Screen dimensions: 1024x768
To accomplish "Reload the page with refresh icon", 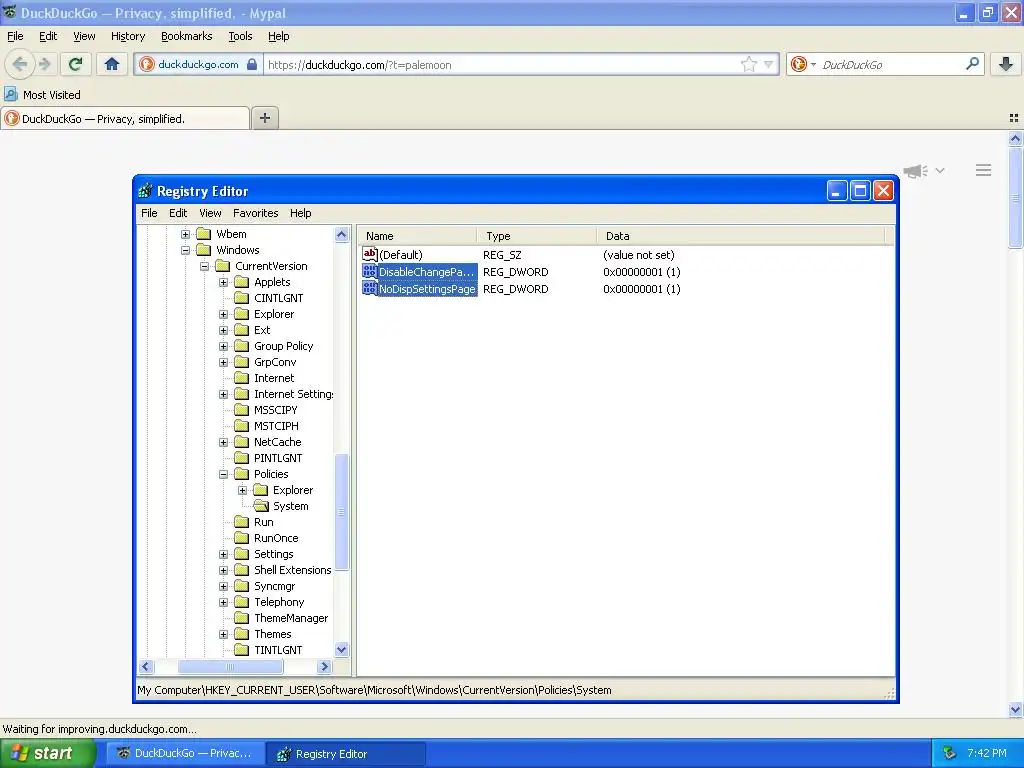I will tap(76, 64).
